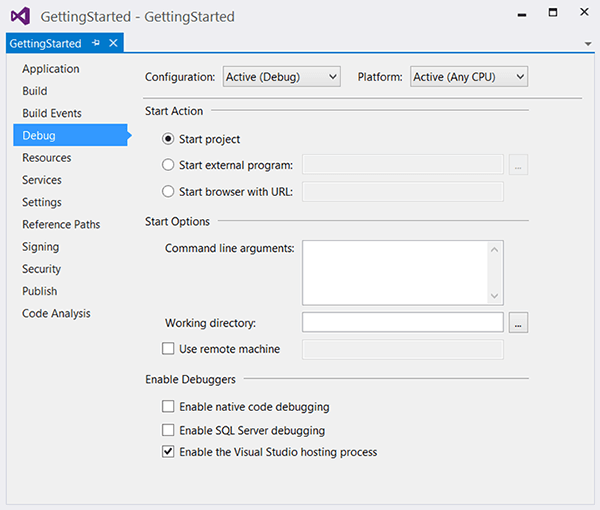Choose Start external program option
This screenshot has width=600, height=510.
tap(168, 165)
